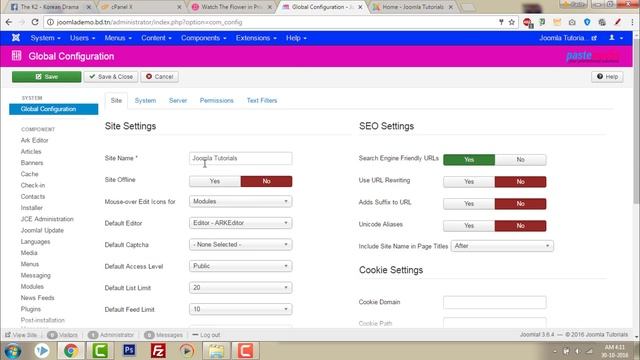The height and width of the screenshot is (360, 640).
Task: Open the Content menu
Action: pyautogui.click(x=156, y=38)
